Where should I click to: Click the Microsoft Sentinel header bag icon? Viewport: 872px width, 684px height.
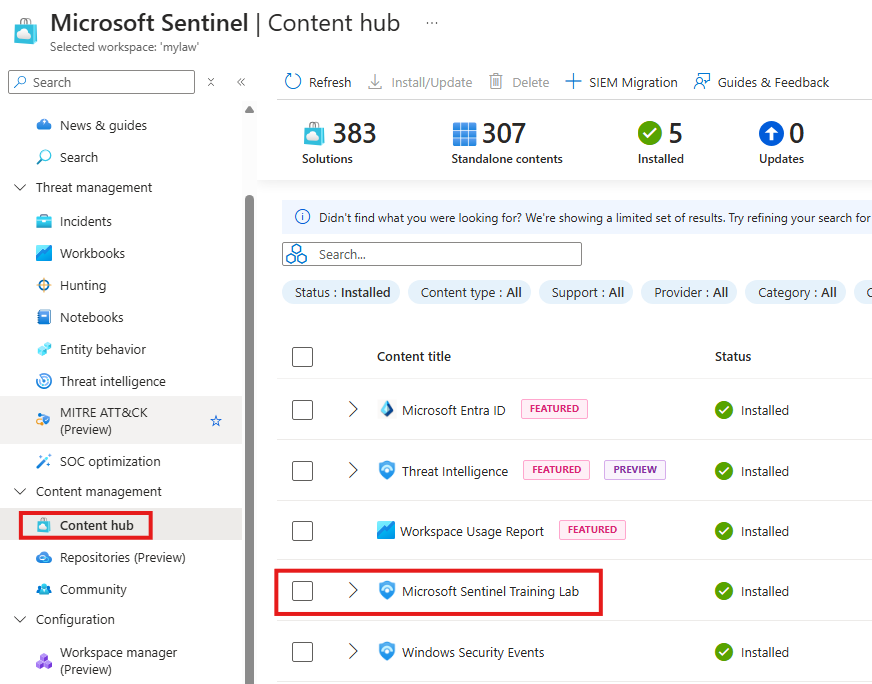point(26,31)
